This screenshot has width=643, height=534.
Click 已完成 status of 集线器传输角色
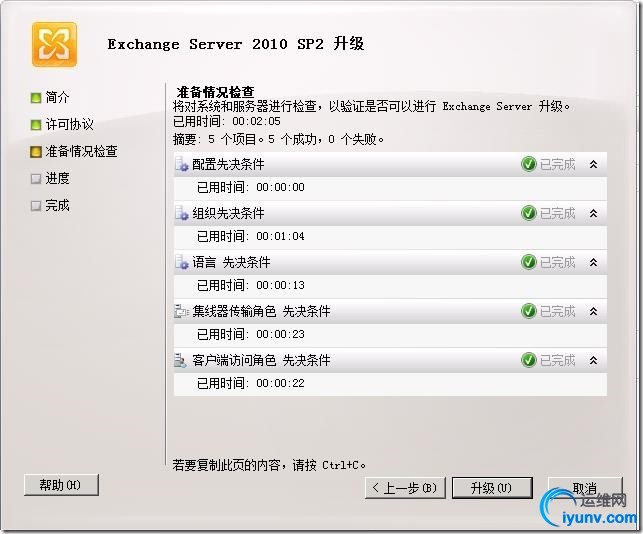click(x=558, y=311)
